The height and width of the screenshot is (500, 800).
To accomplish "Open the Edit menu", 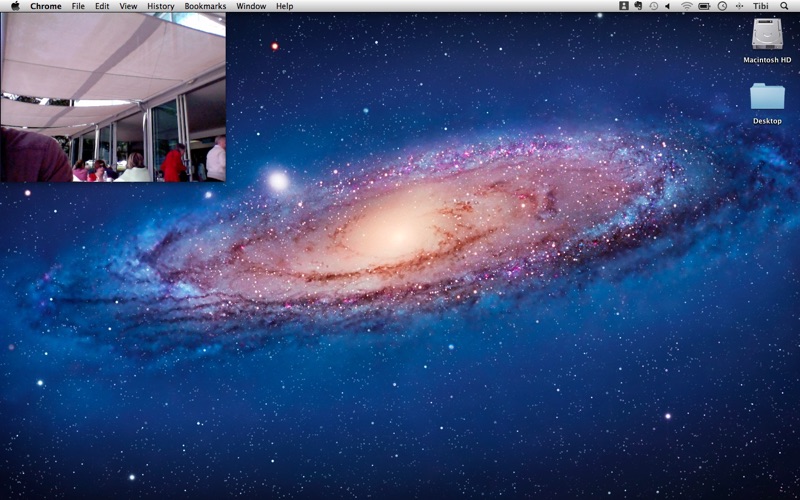I will coord(102,6).
